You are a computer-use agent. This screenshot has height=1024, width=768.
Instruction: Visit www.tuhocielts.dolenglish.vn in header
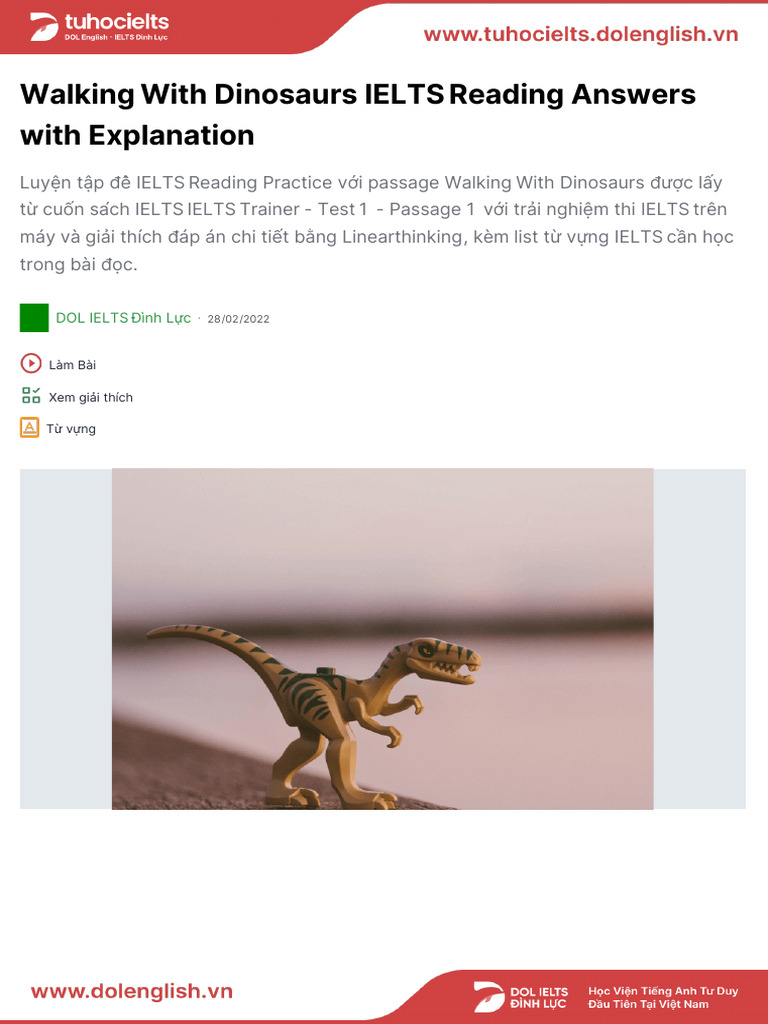[x=581, y=34]
